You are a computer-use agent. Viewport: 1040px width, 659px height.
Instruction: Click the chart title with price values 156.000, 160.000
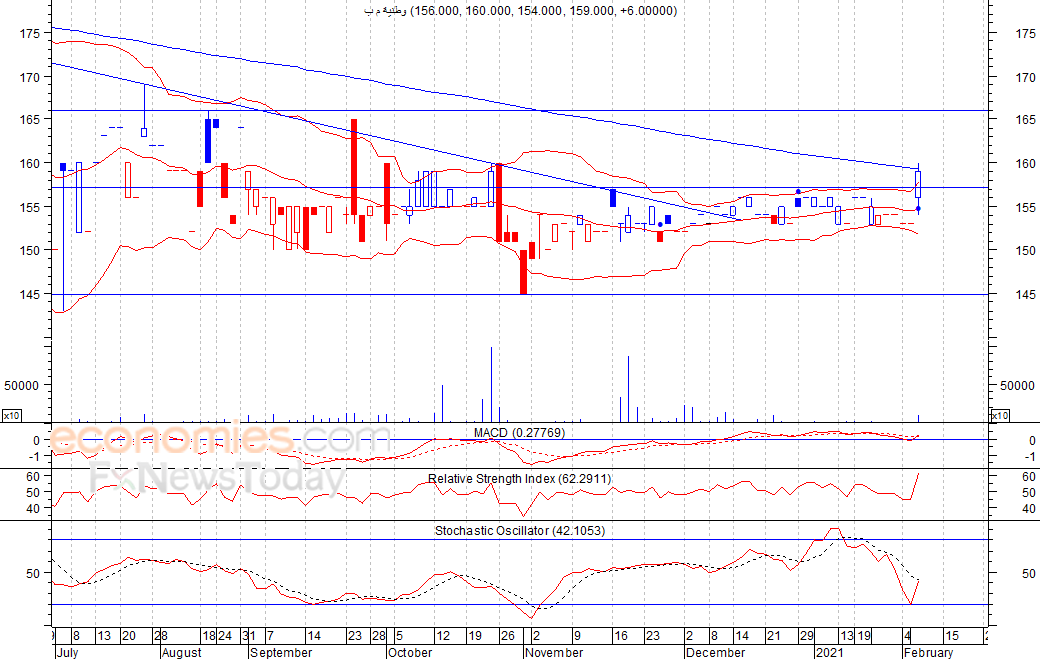pyautogui.click(x=521, y=11)
